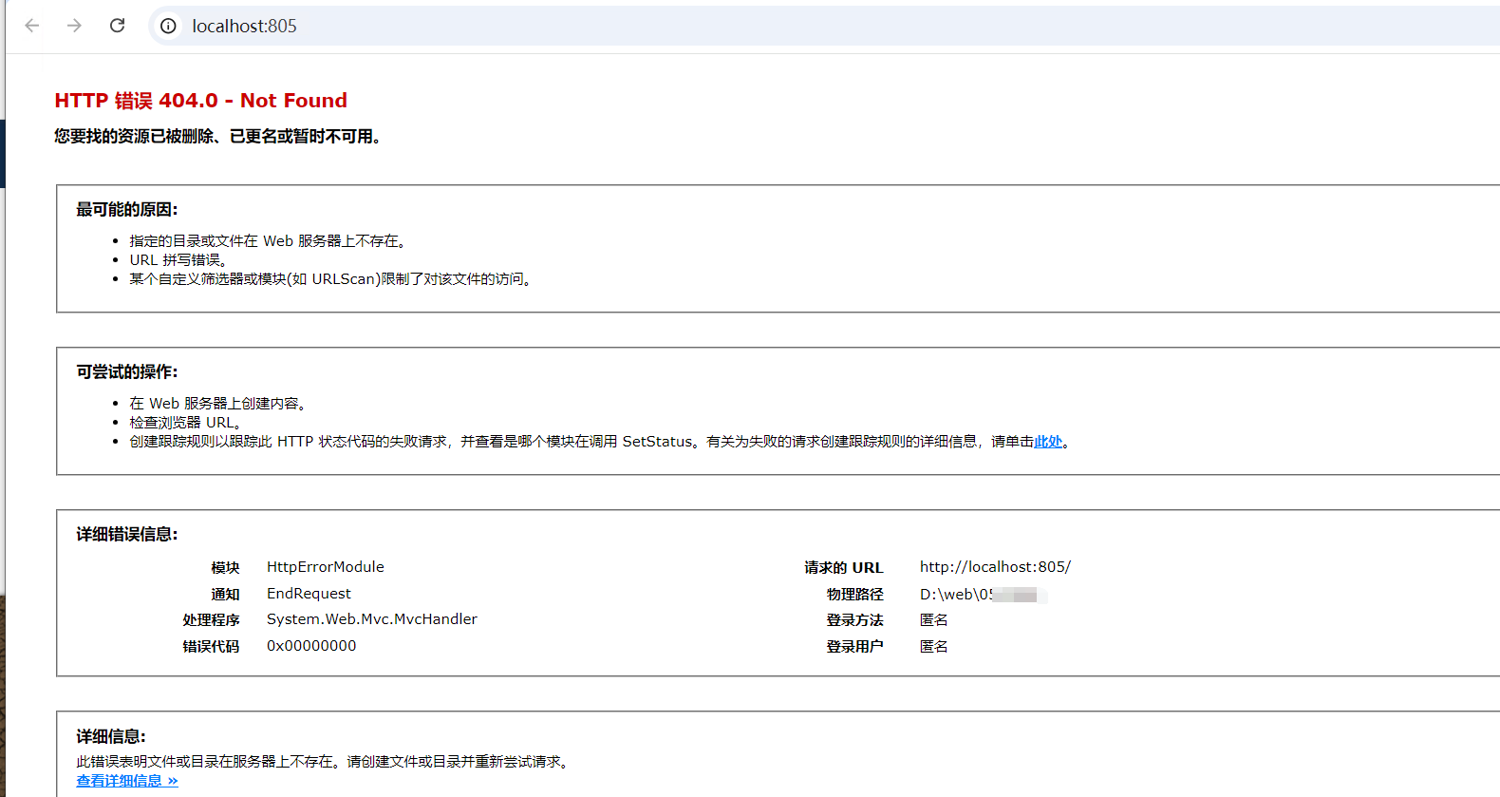
Task: Open the 此处 tracing rules link
Action: tap(1047, 442)
